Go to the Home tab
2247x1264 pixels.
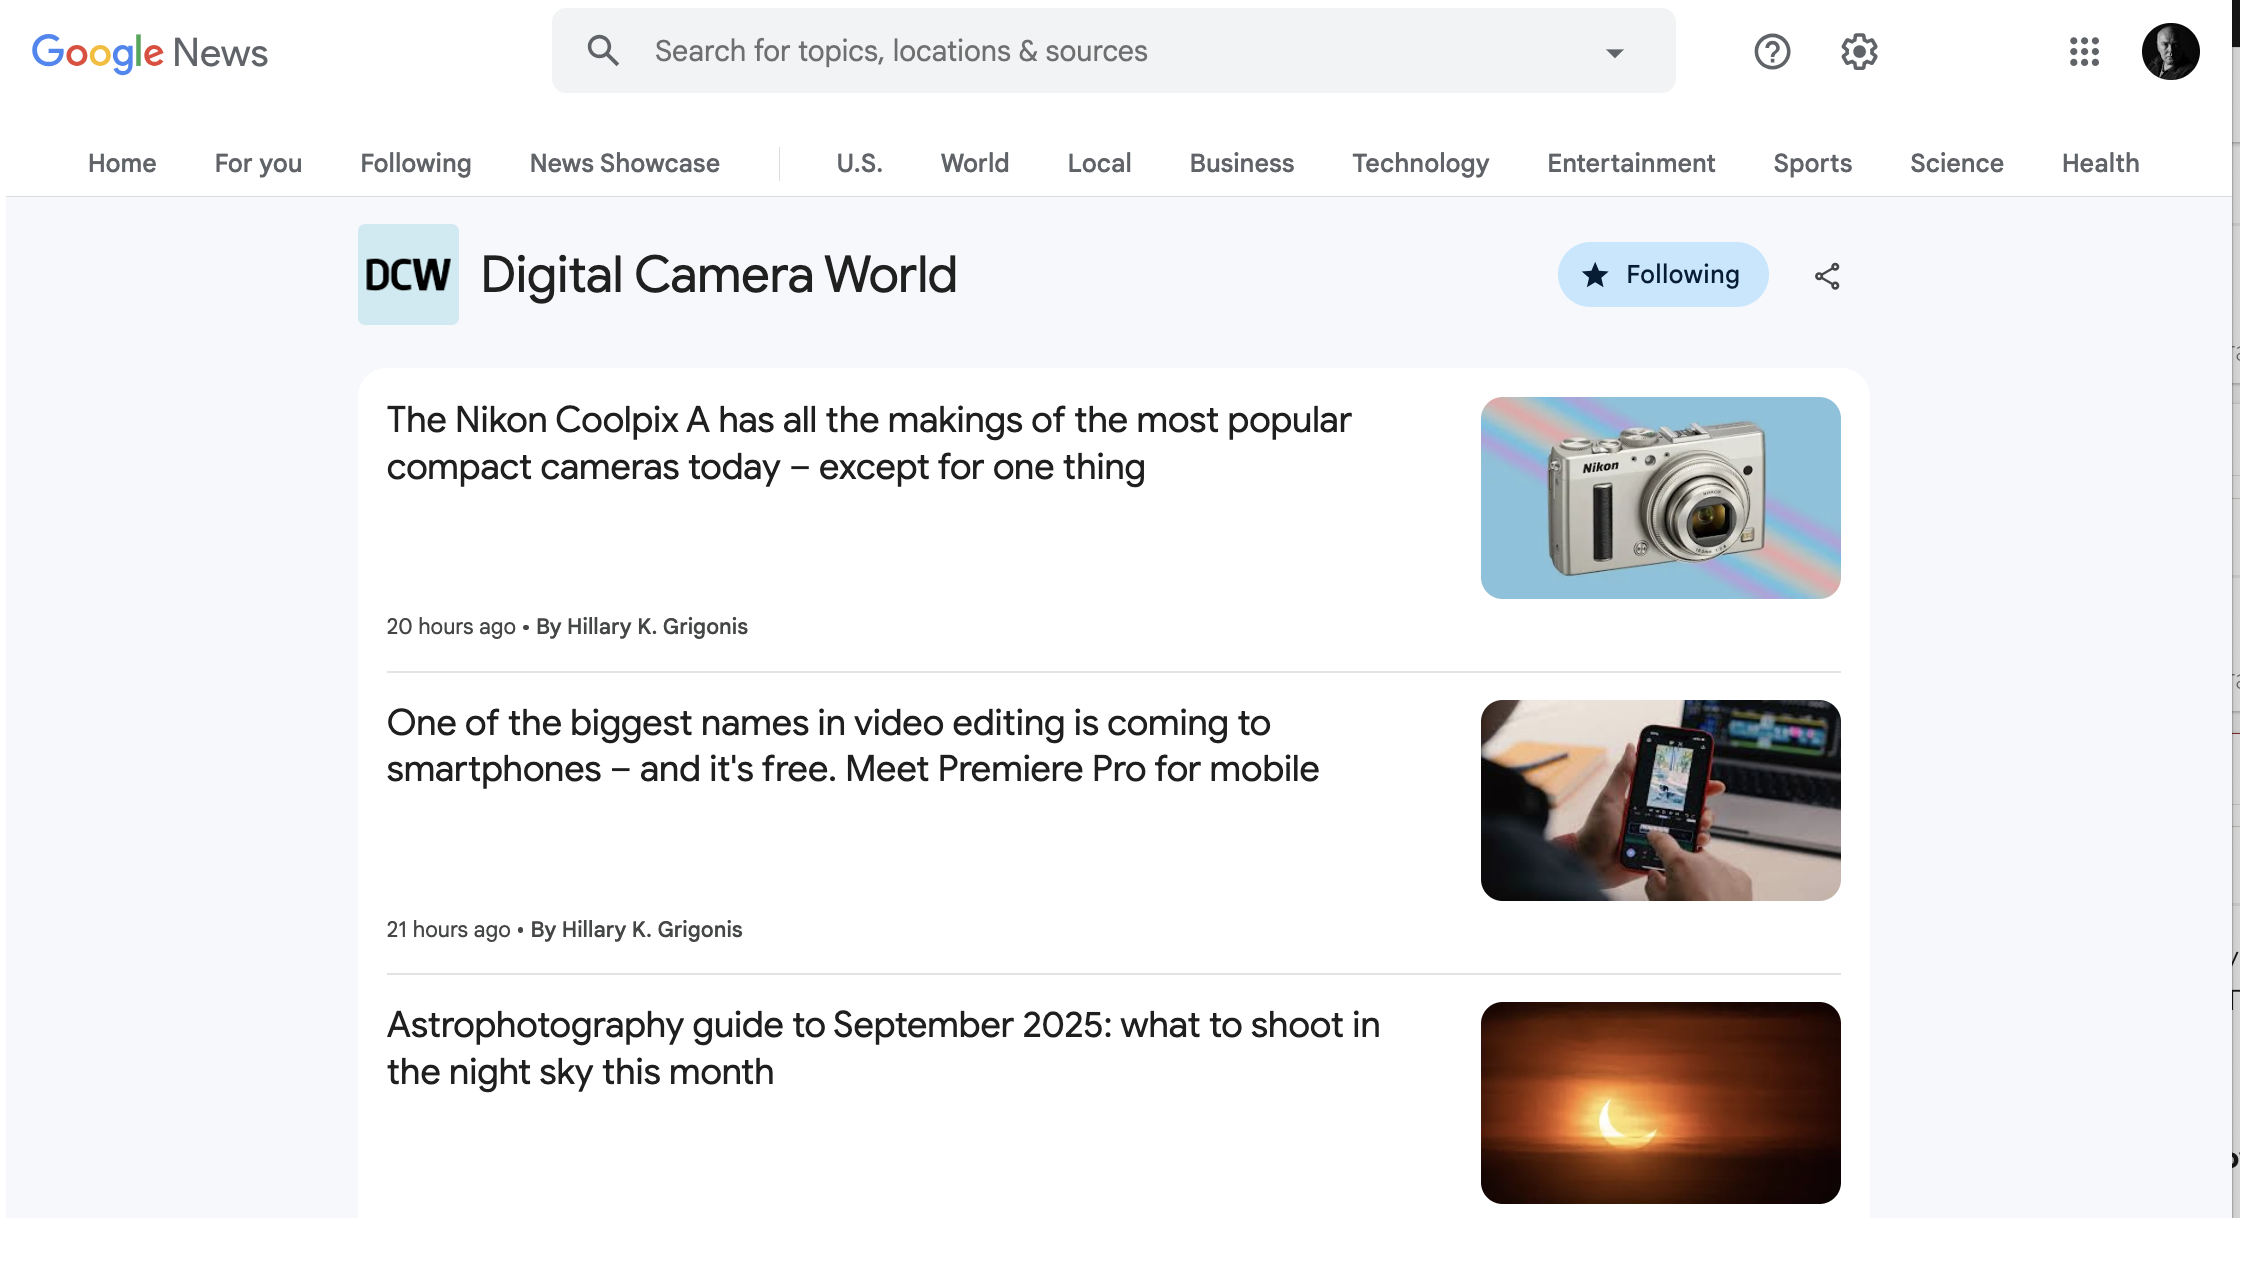122,163
